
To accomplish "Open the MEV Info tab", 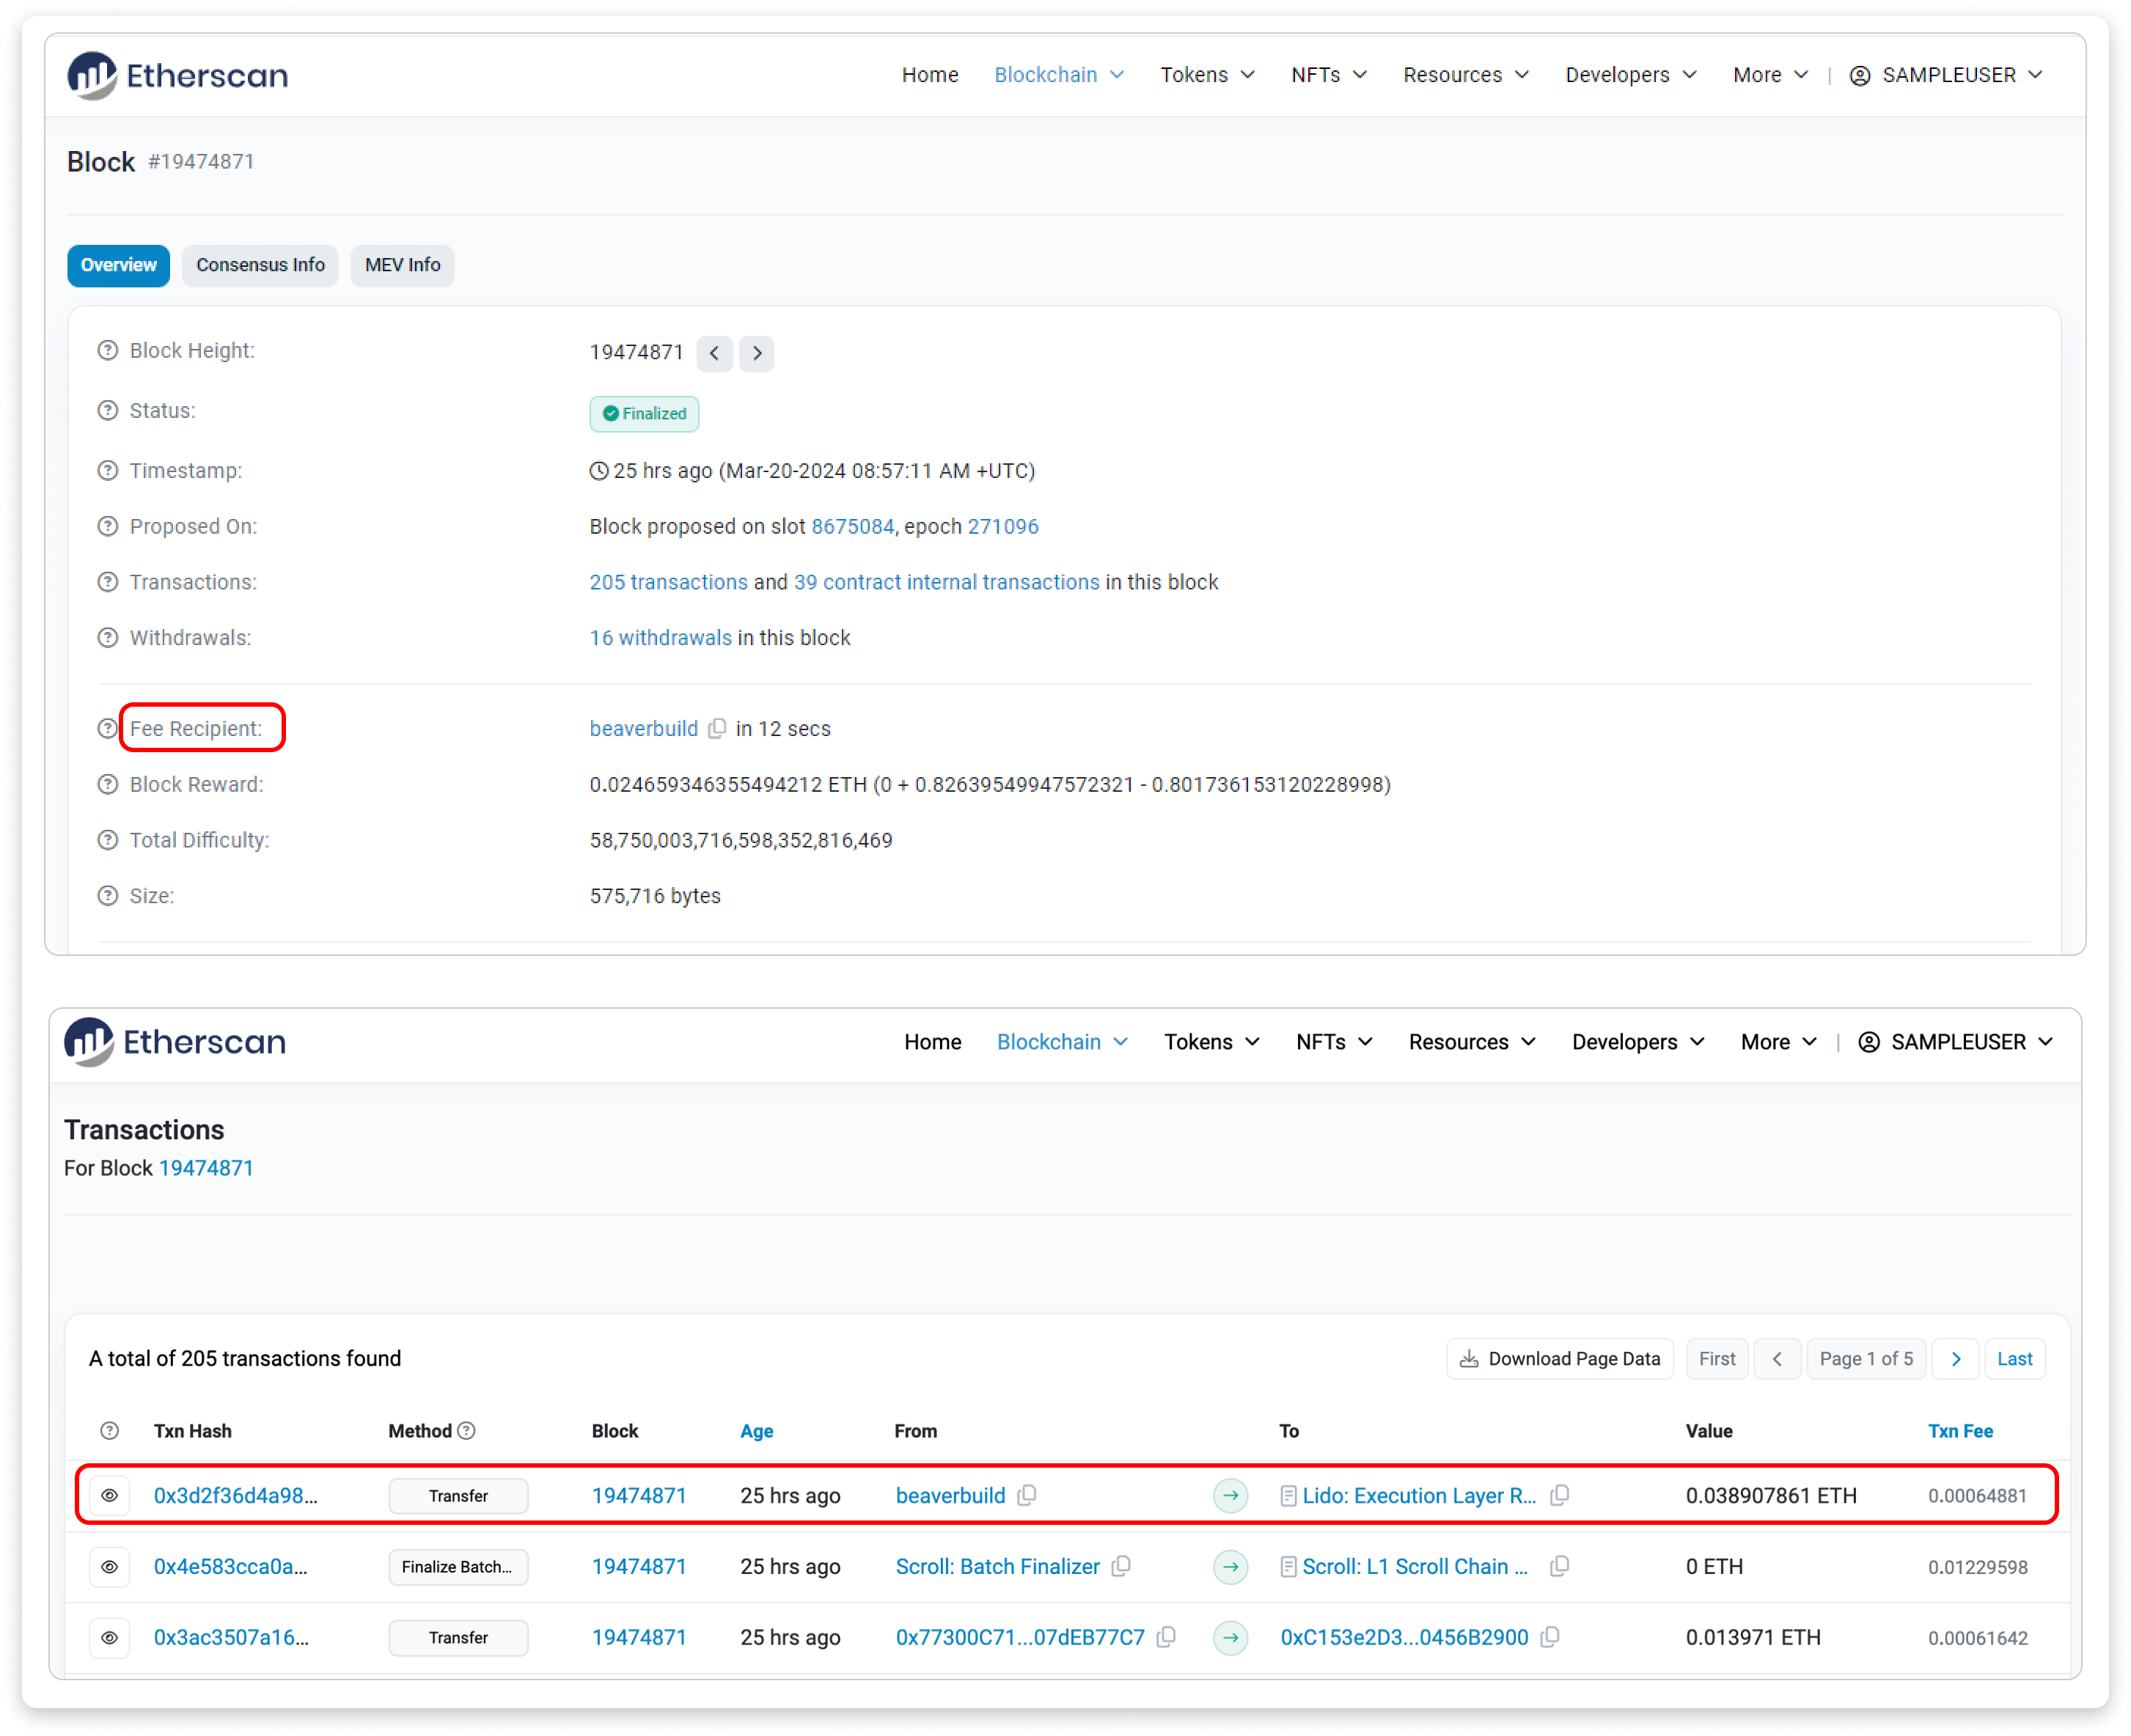I will pyautogui.click(x=402, y=265).
